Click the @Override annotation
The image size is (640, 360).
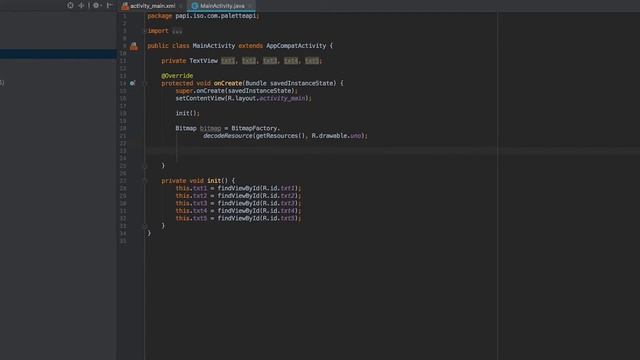(177, 76)
